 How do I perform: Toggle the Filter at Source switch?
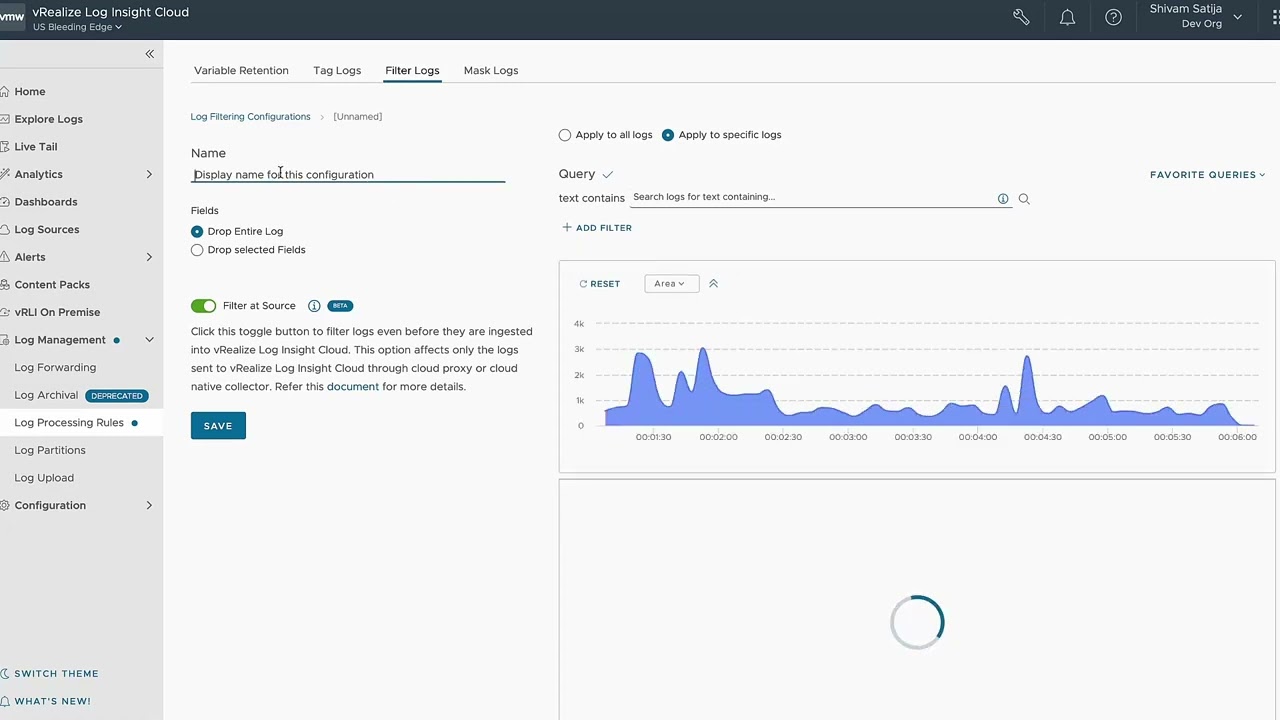click(203, 306)
